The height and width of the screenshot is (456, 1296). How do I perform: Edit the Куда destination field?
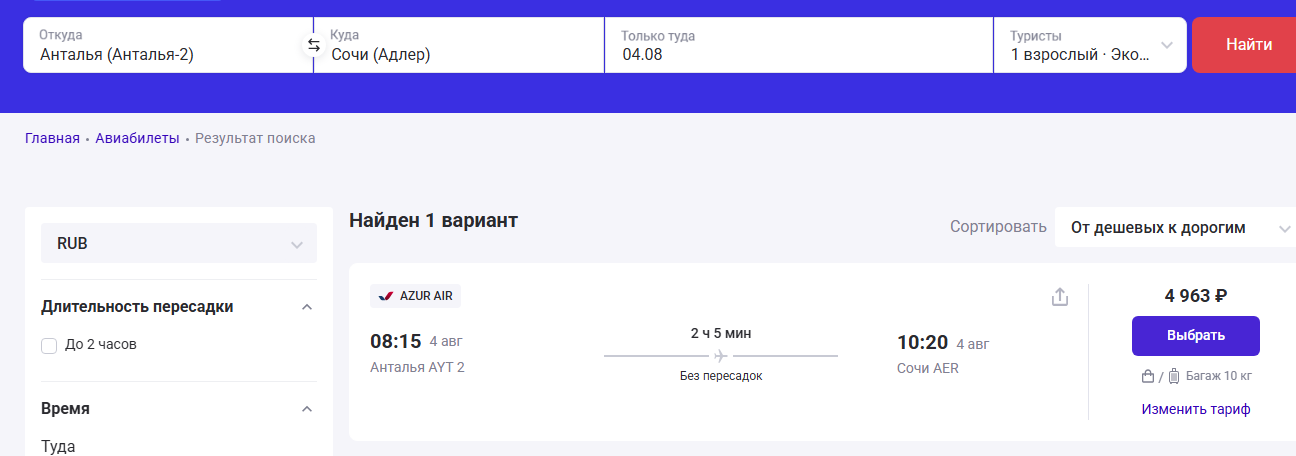459,45
